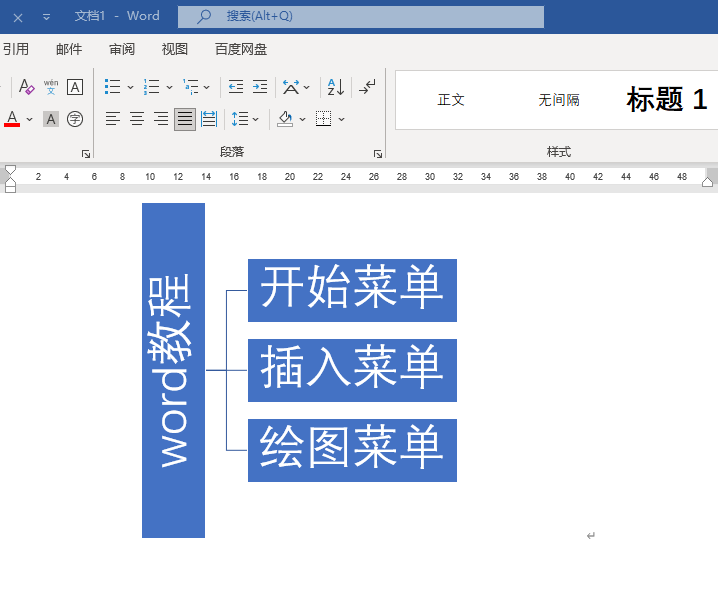Select the 无间隔 style

click(559, 100)
